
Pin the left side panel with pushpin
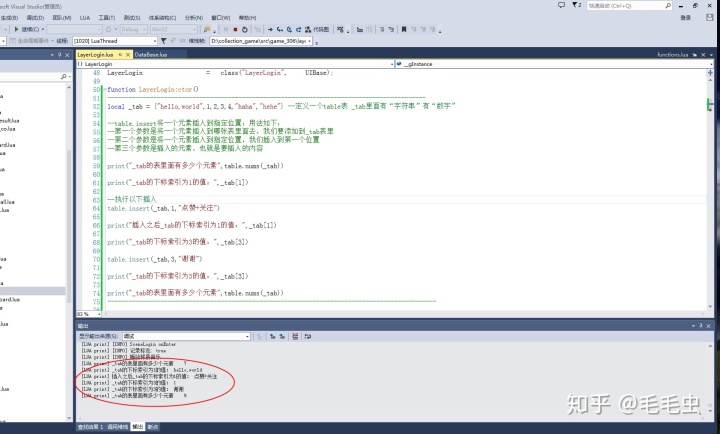pyautogui.click(x=59, y=55)
